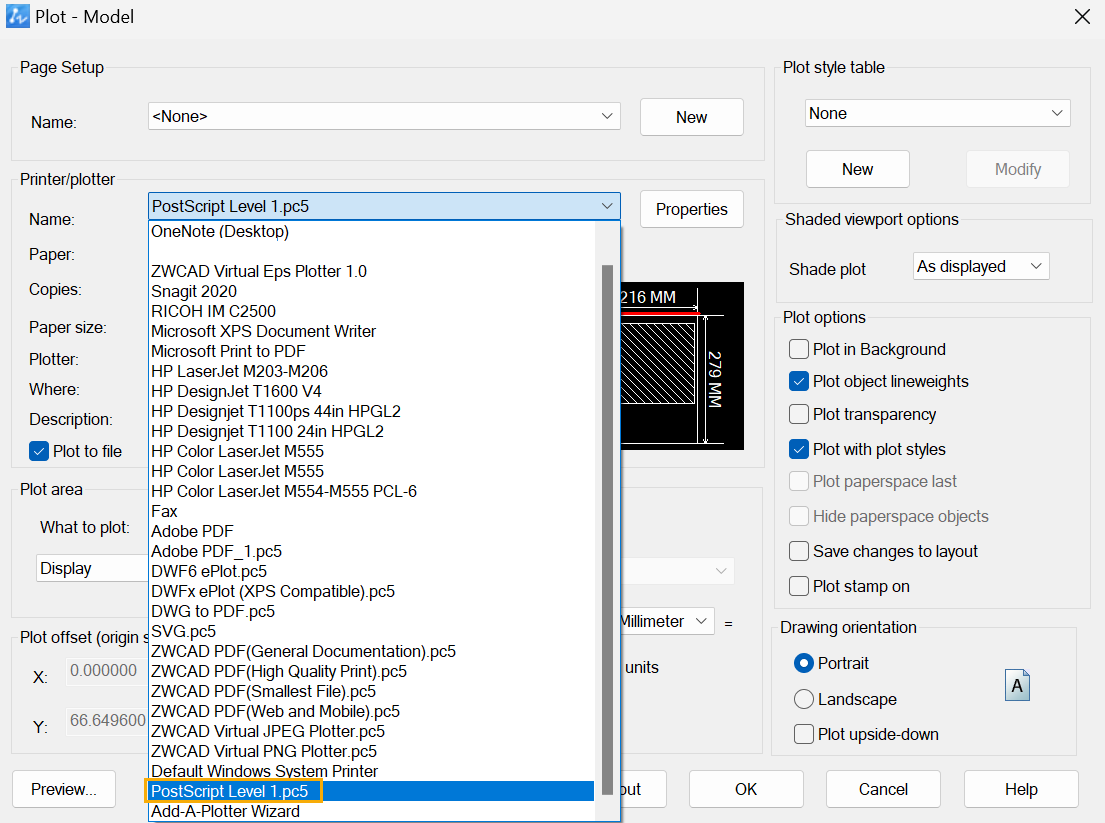The height and width of the screenshot is (823, 1105).
Task: Click the printer list scrollbar thumb
Action: click(607, 532)
